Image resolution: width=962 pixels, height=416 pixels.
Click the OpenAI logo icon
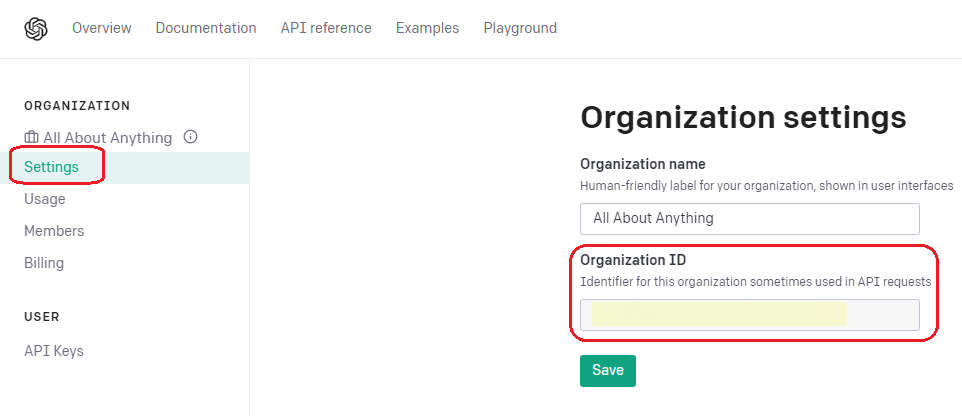(x=36, y=28)
